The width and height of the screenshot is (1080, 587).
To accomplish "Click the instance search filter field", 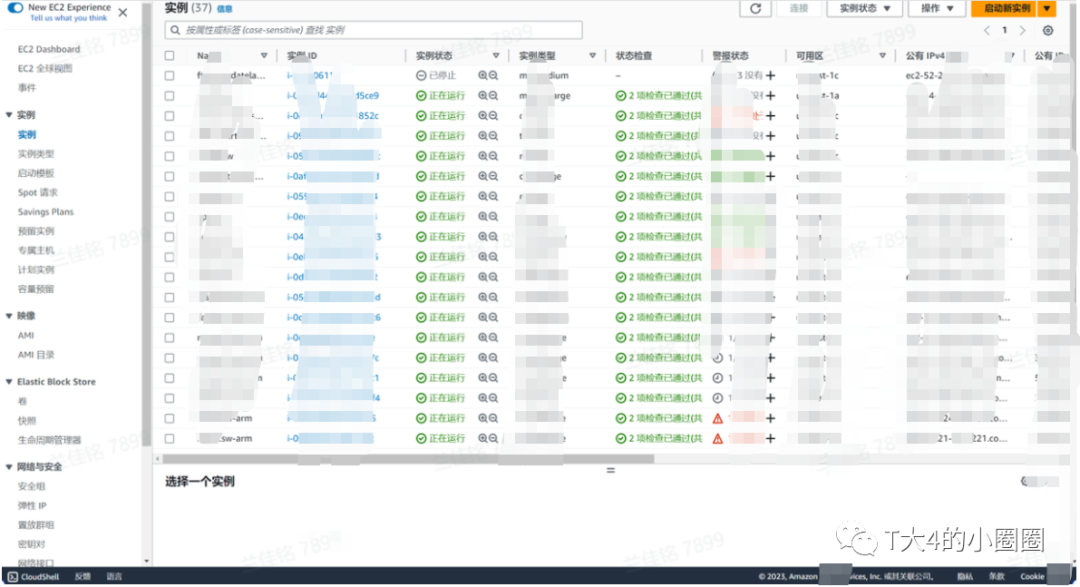I will 373,30.
